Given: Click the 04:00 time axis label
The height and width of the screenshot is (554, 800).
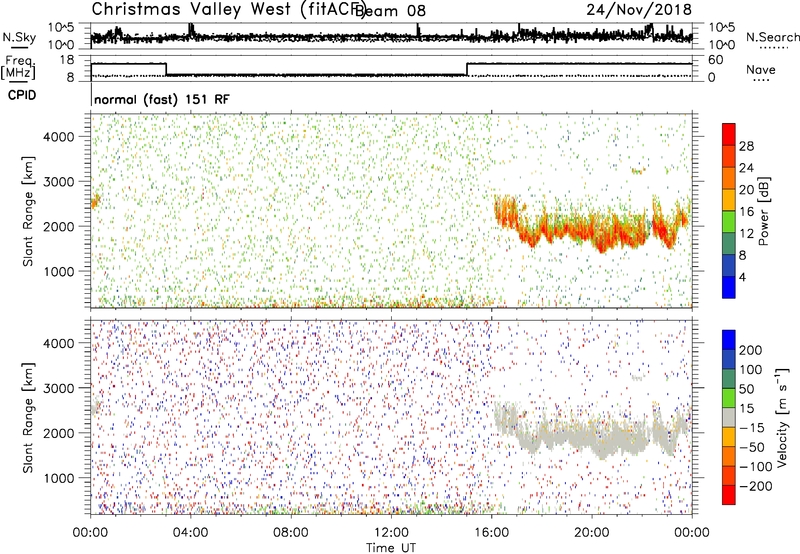Looking at the screenshot, I should pos(190,533).
